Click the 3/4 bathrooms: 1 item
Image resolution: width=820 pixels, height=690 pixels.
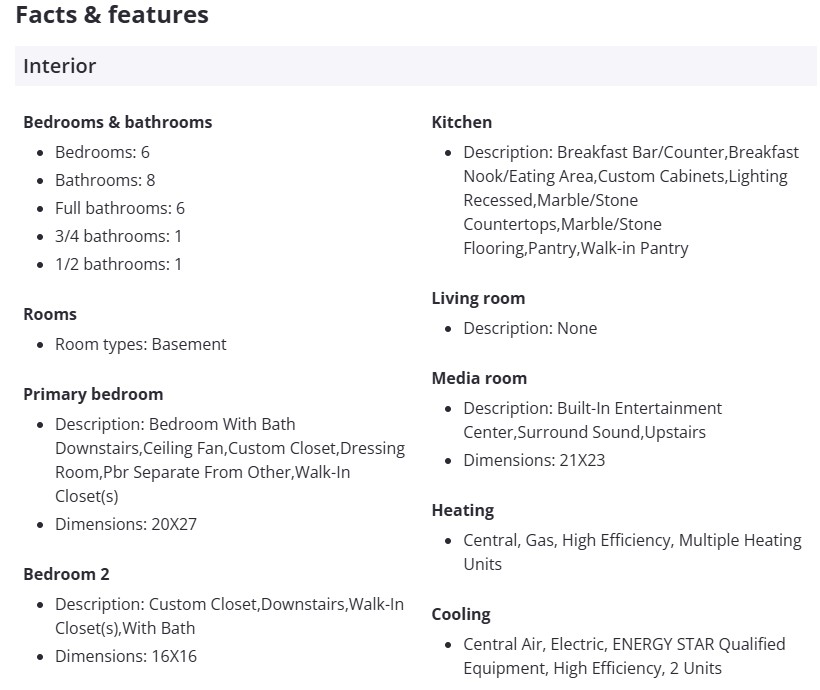pos(118,236)
